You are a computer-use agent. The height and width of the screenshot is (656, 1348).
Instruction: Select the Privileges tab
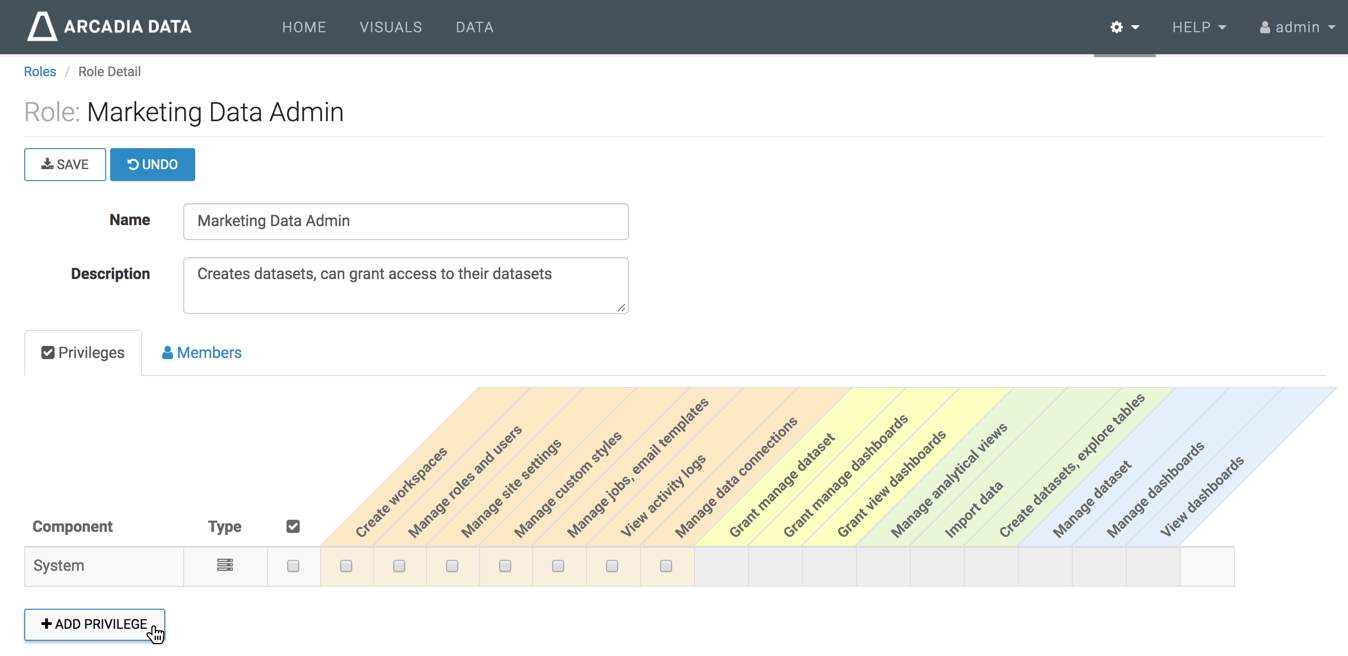(83, 353)
